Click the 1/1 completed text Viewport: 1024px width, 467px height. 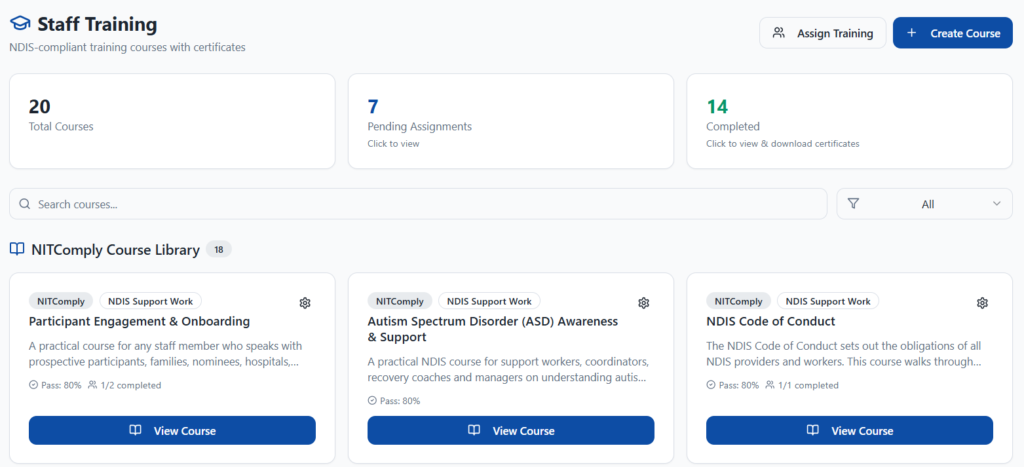808,385
